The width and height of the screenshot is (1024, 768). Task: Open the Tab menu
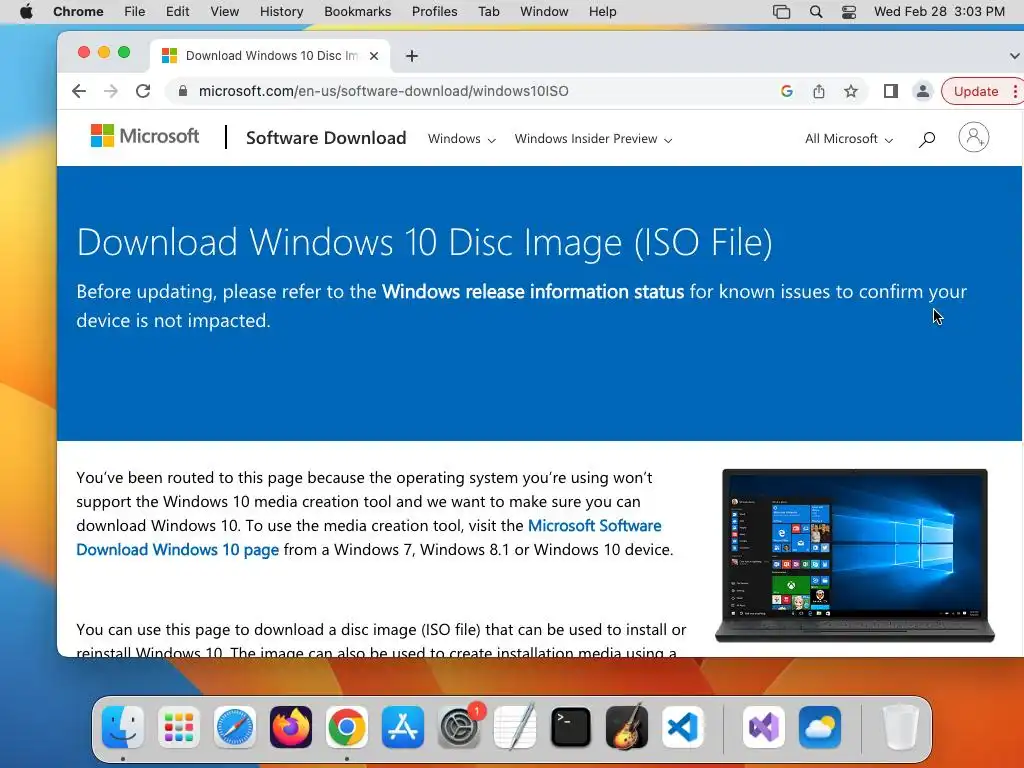488,12
